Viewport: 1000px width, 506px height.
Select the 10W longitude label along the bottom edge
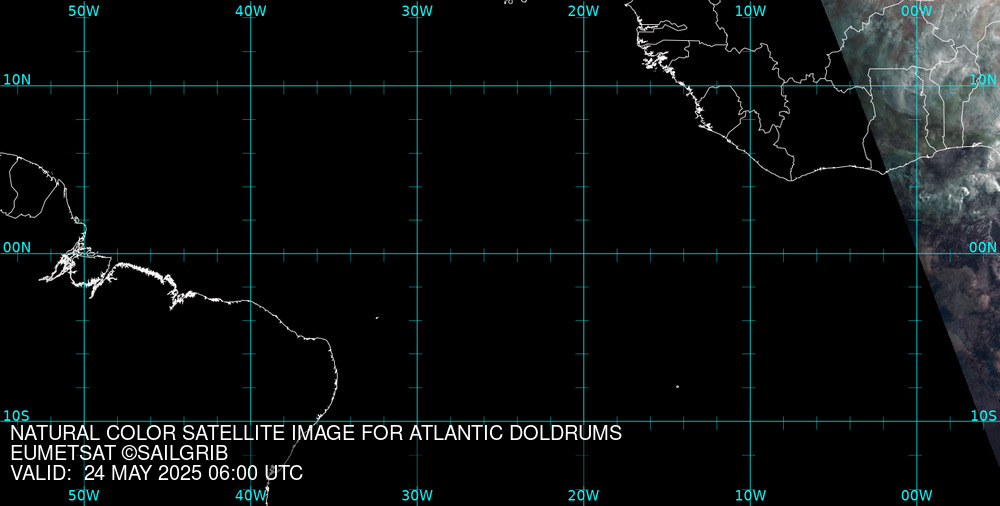(x=750, y=495)
